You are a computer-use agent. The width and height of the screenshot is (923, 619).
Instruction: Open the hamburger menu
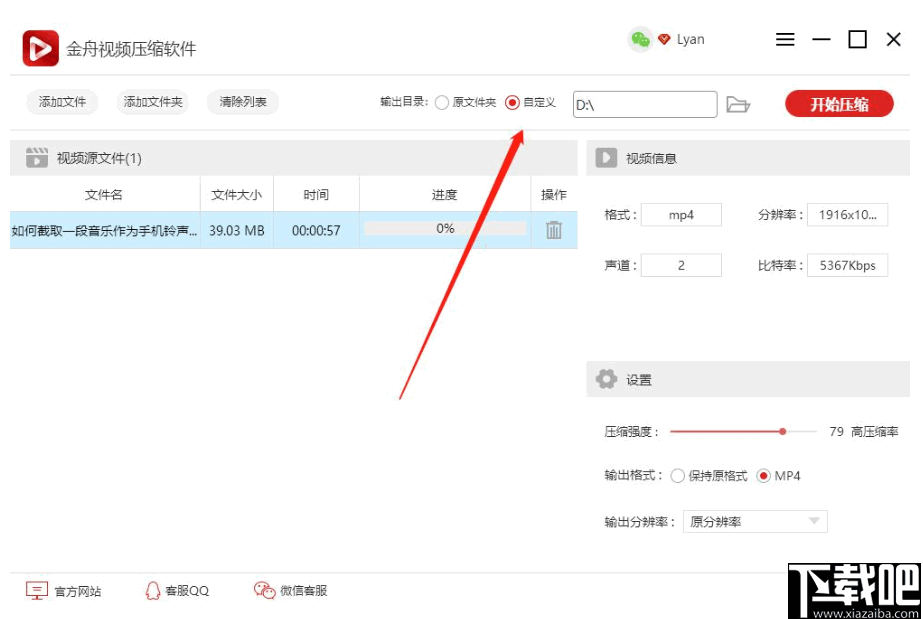coord(785,39)
